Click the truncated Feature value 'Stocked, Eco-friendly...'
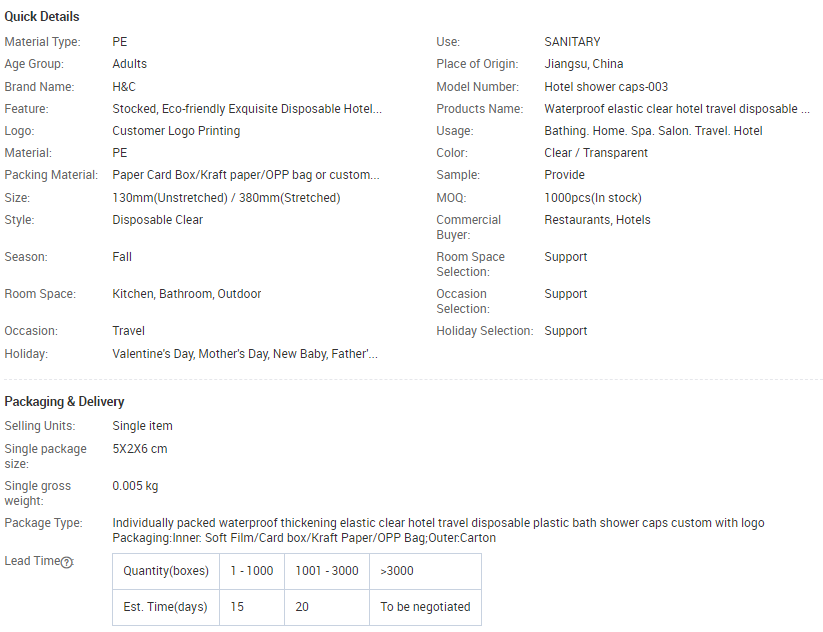Screen dimensions: 823x632 (247, 109)
